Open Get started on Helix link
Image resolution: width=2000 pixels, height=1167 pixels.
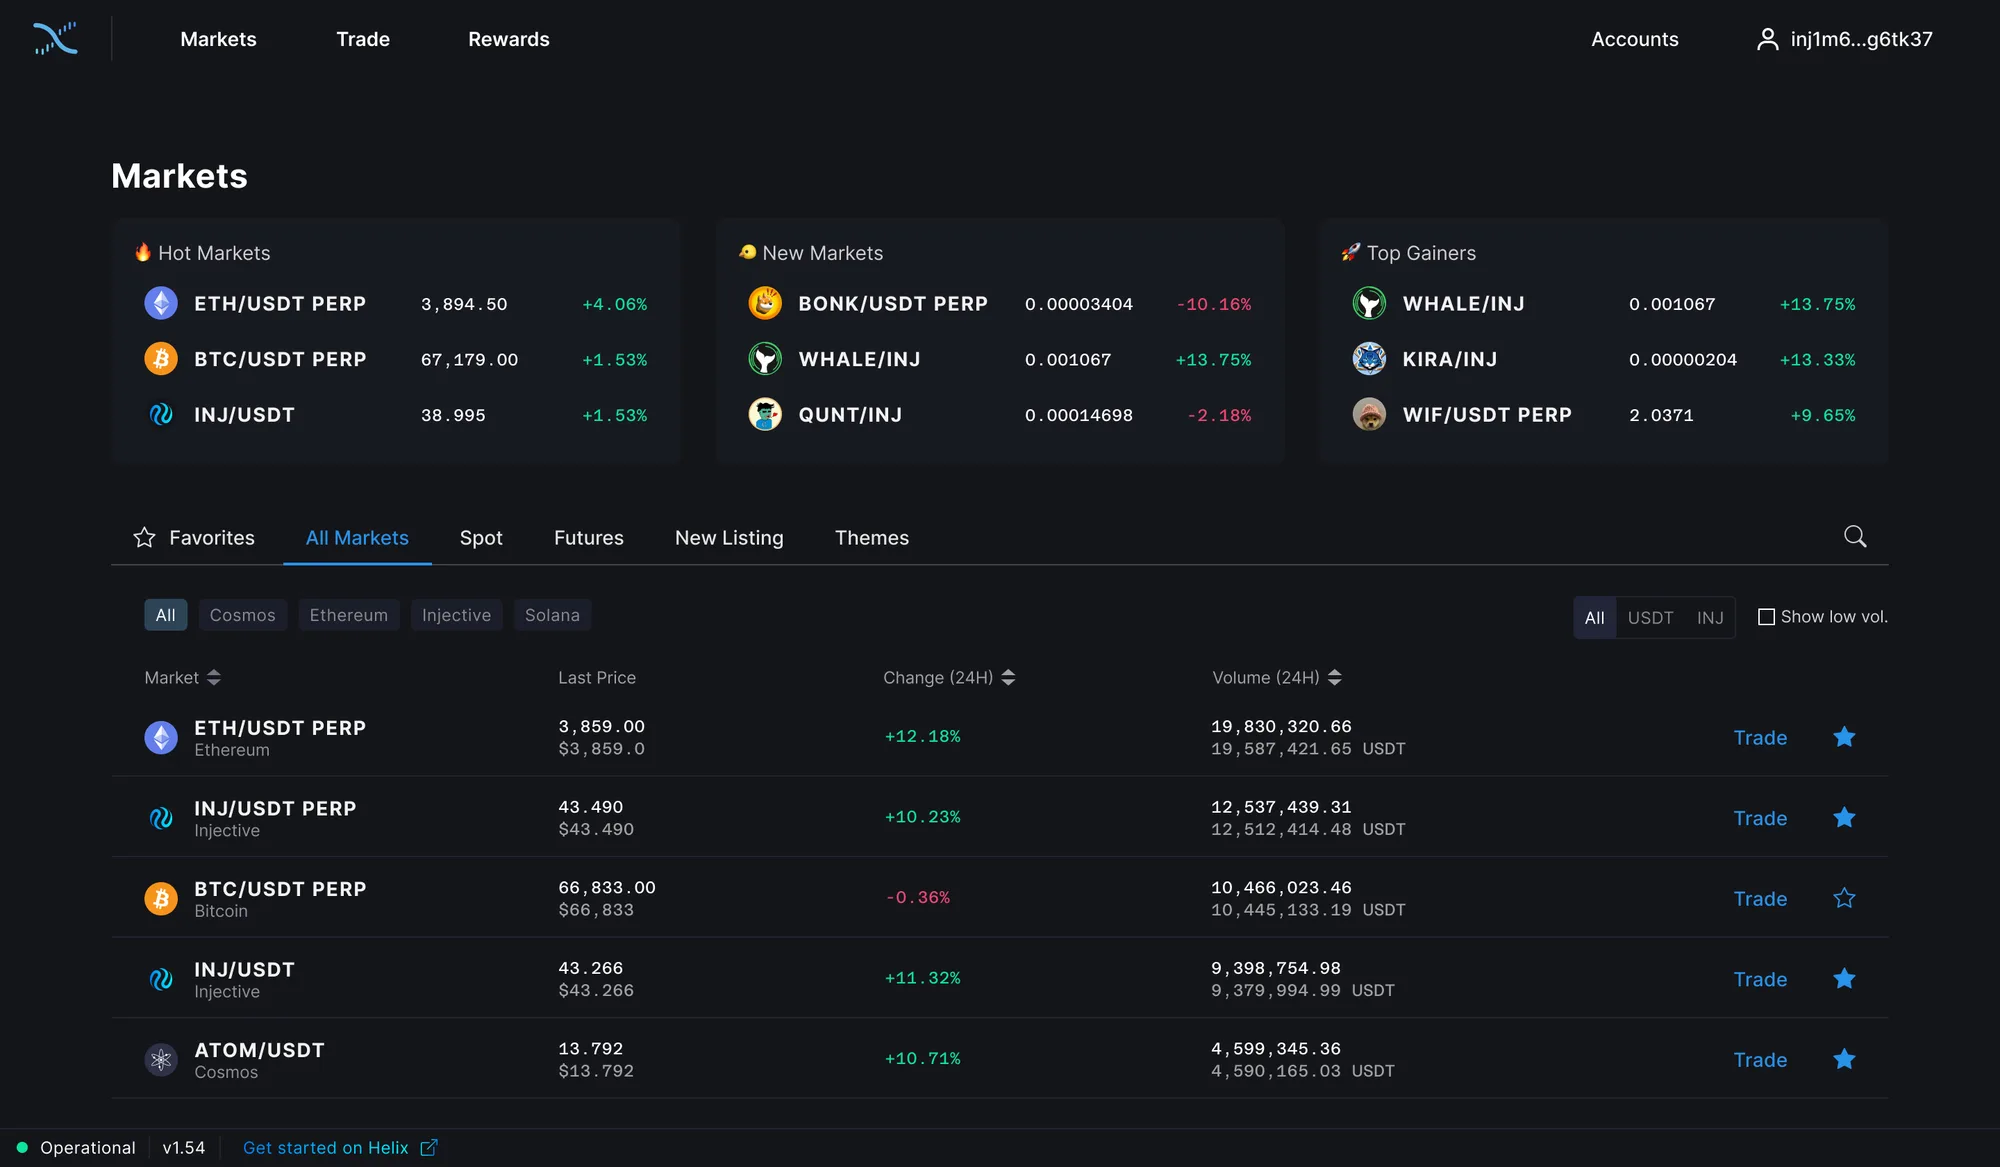click(x=326, y=1148)
